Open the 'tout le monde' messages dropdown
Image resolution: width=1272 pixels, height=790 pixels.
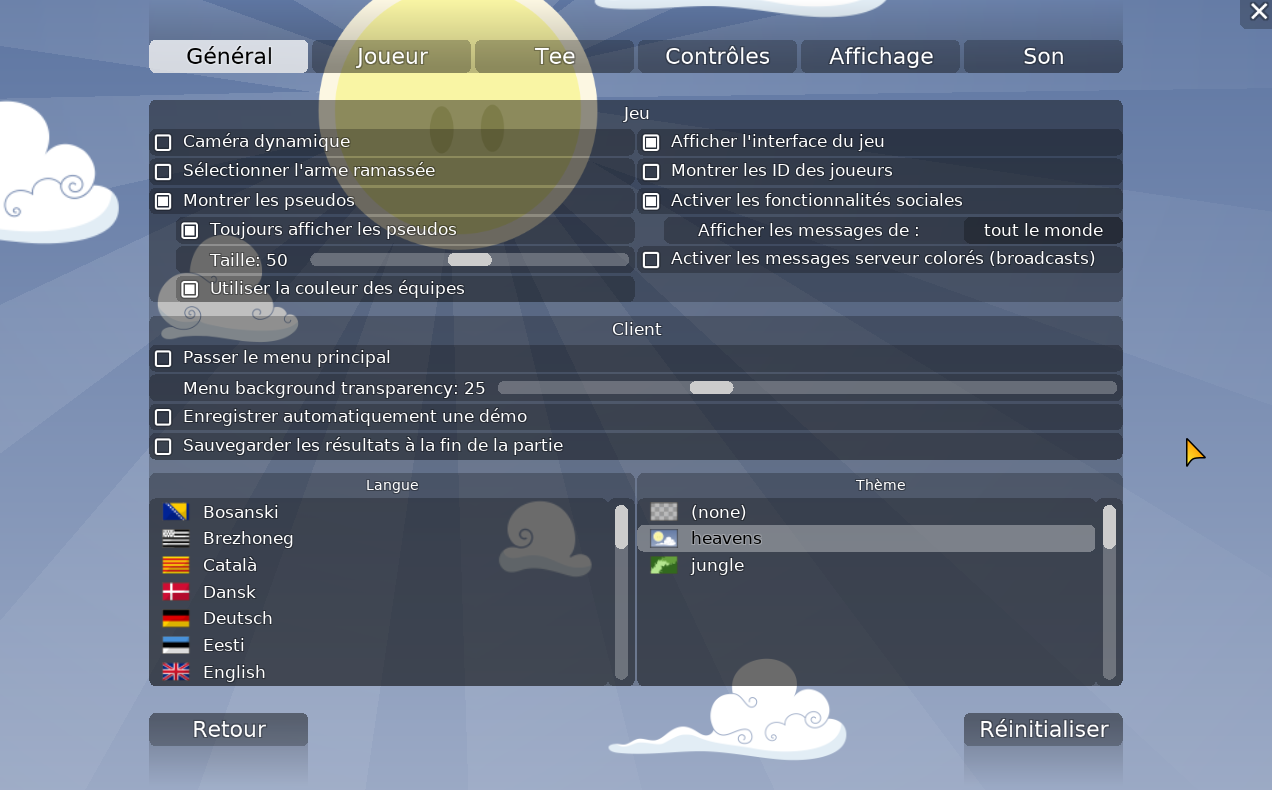[1042, 231]
